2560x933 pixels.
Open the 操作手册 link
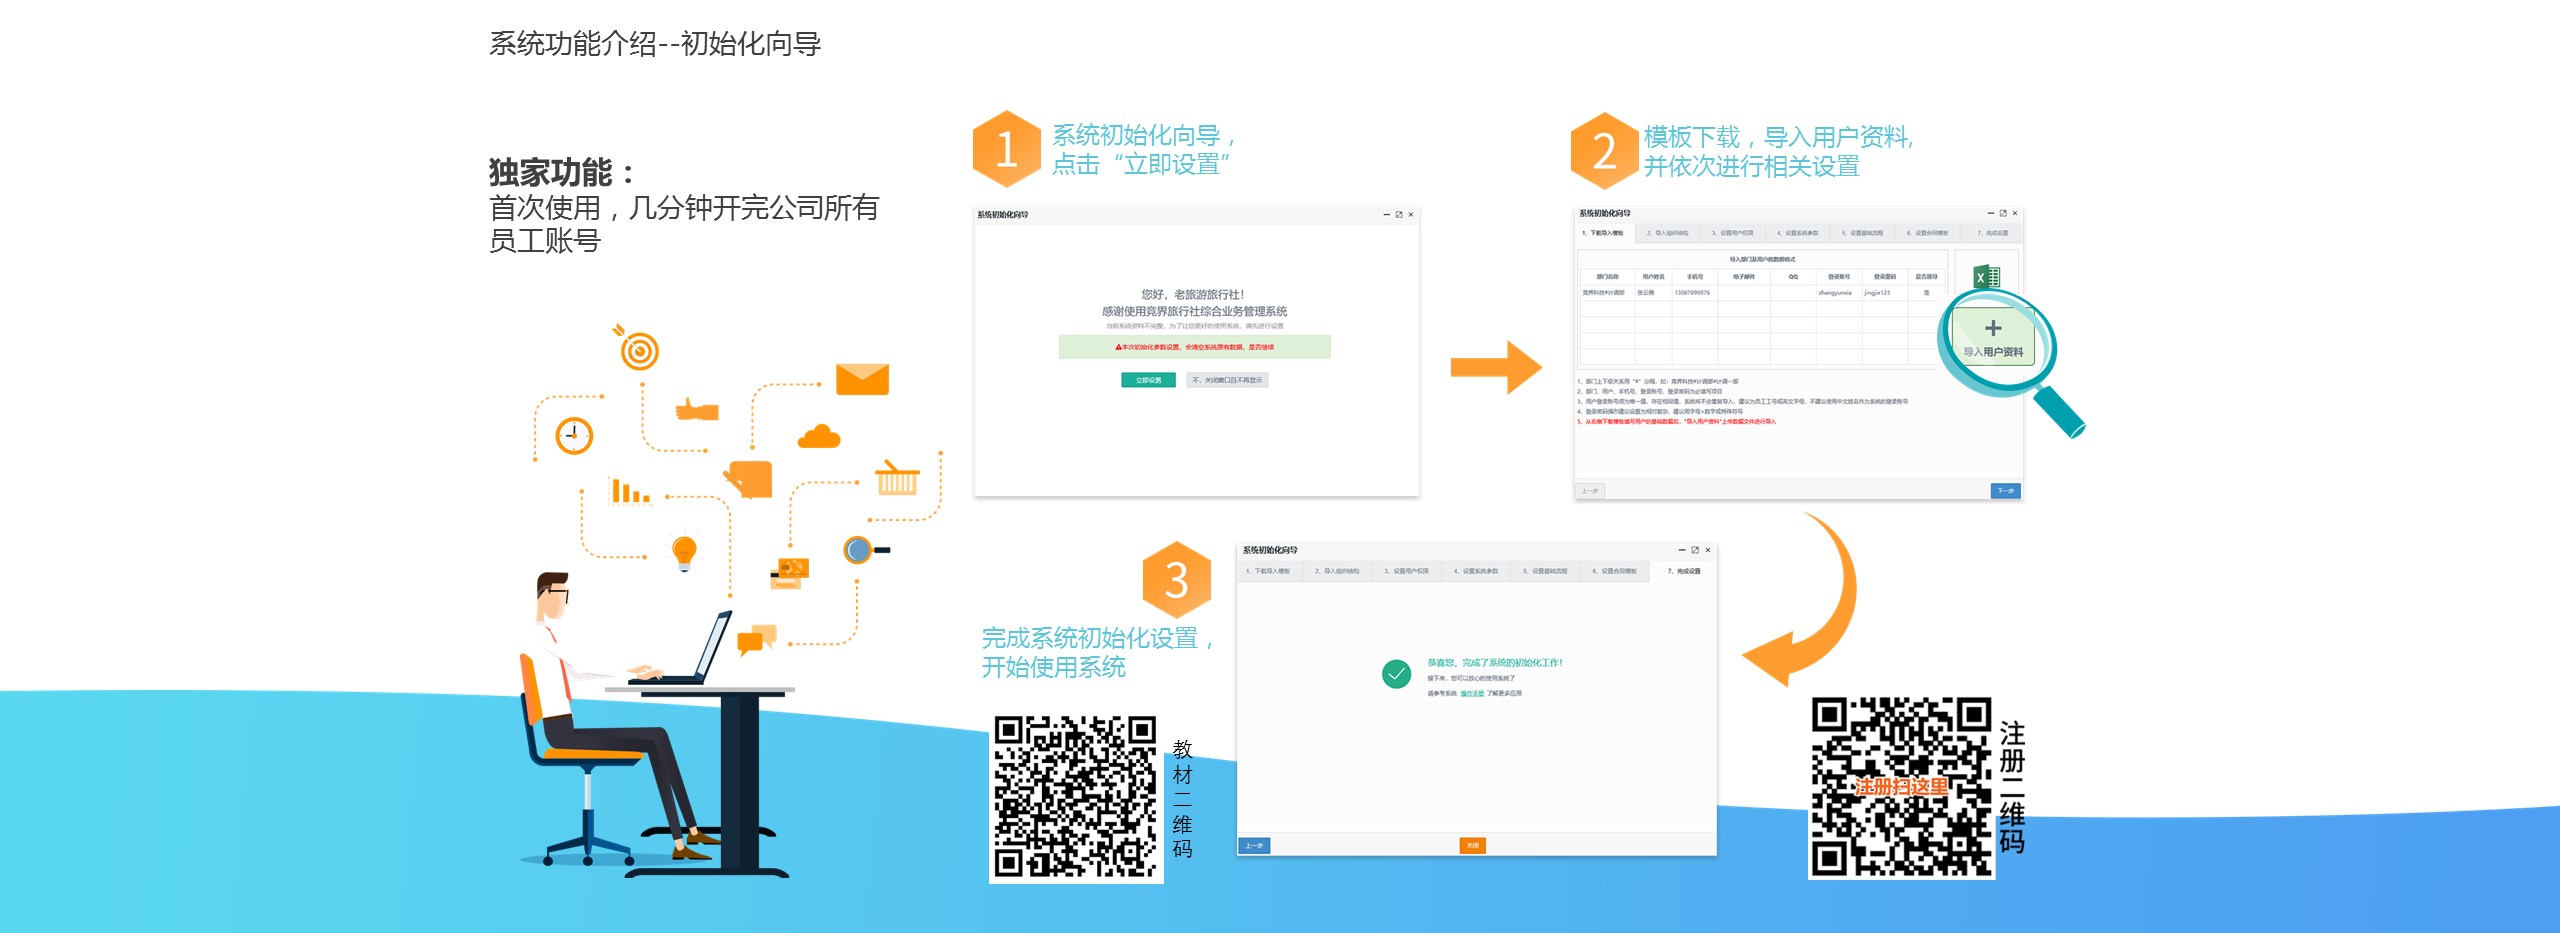click(x=1472, y=693)
